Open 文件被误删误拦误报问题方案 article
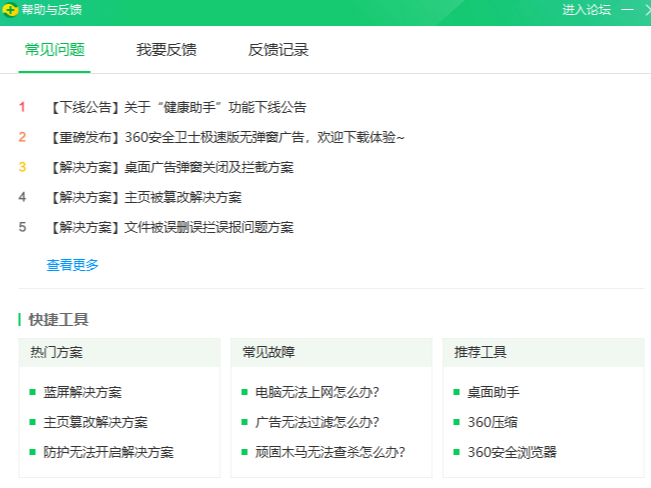 170,227
